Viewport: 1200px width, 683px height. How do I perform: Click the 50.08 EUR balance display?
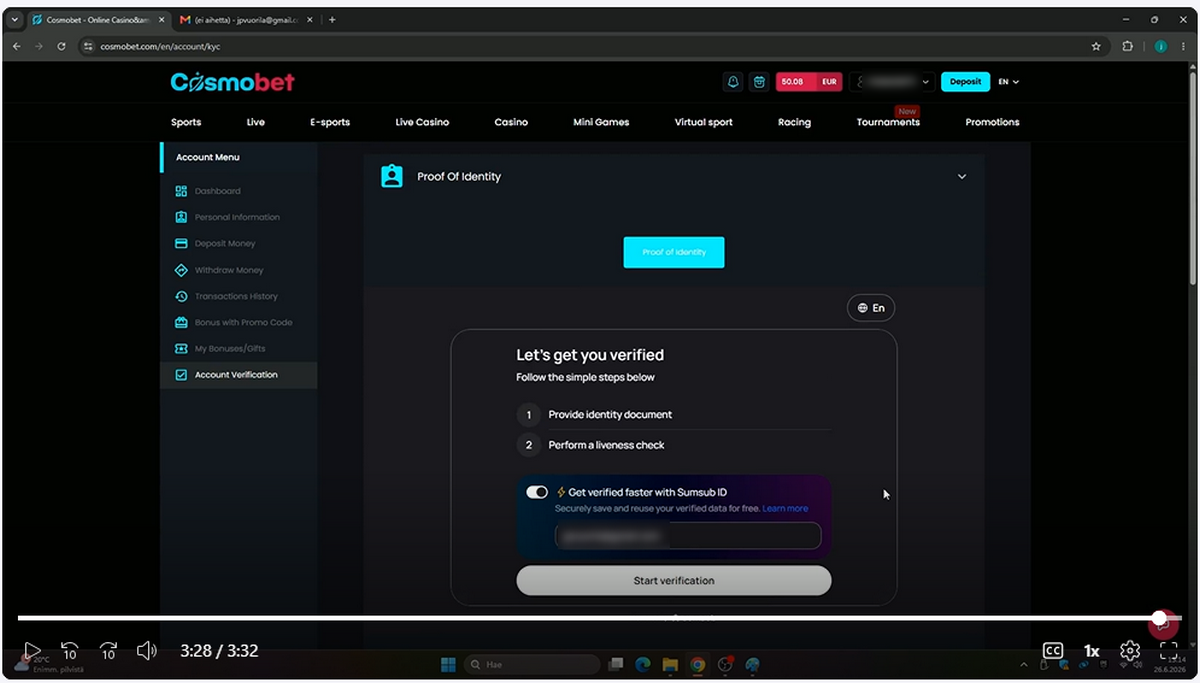pos(810,82)
